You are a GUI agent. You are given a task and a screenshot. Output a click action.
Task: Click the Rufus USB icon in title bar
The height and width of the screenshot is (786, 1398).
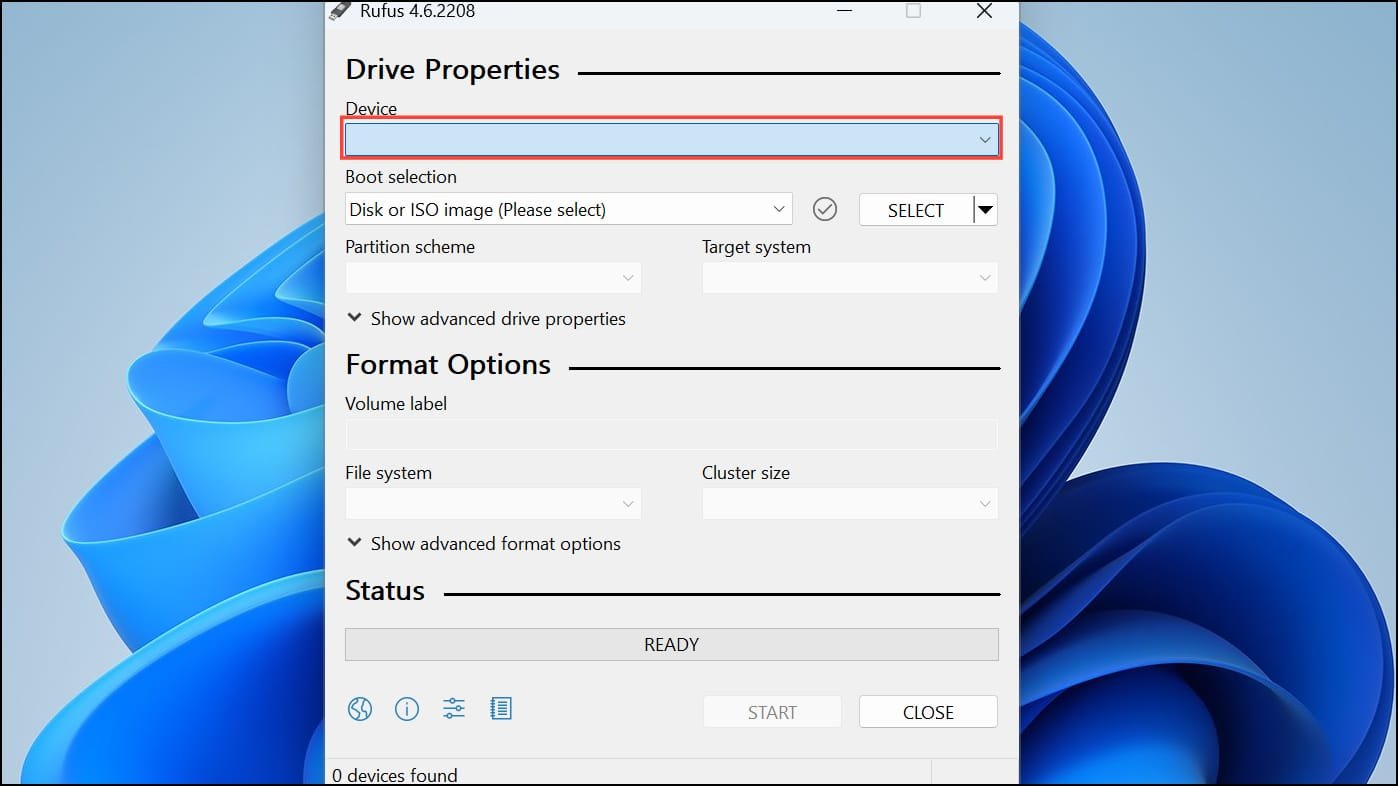341,11
